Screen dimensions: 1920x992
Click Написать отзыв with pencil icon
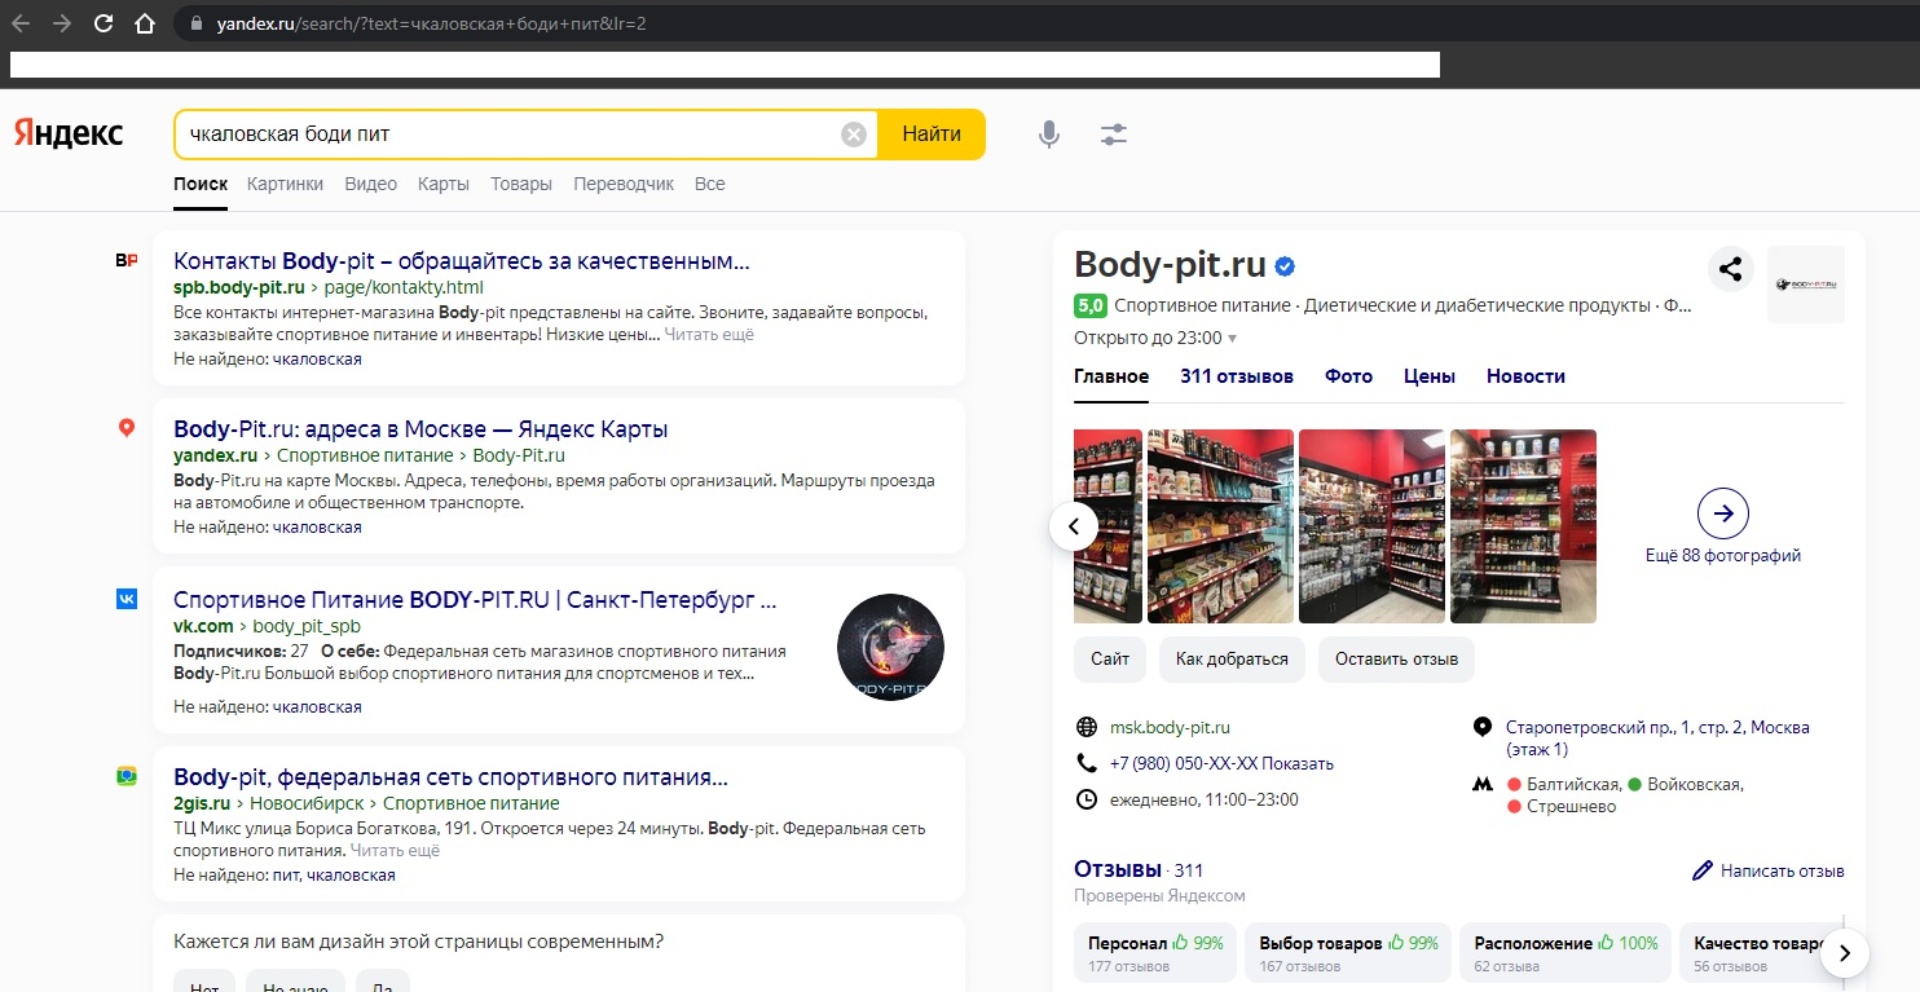coord(1768,871)
